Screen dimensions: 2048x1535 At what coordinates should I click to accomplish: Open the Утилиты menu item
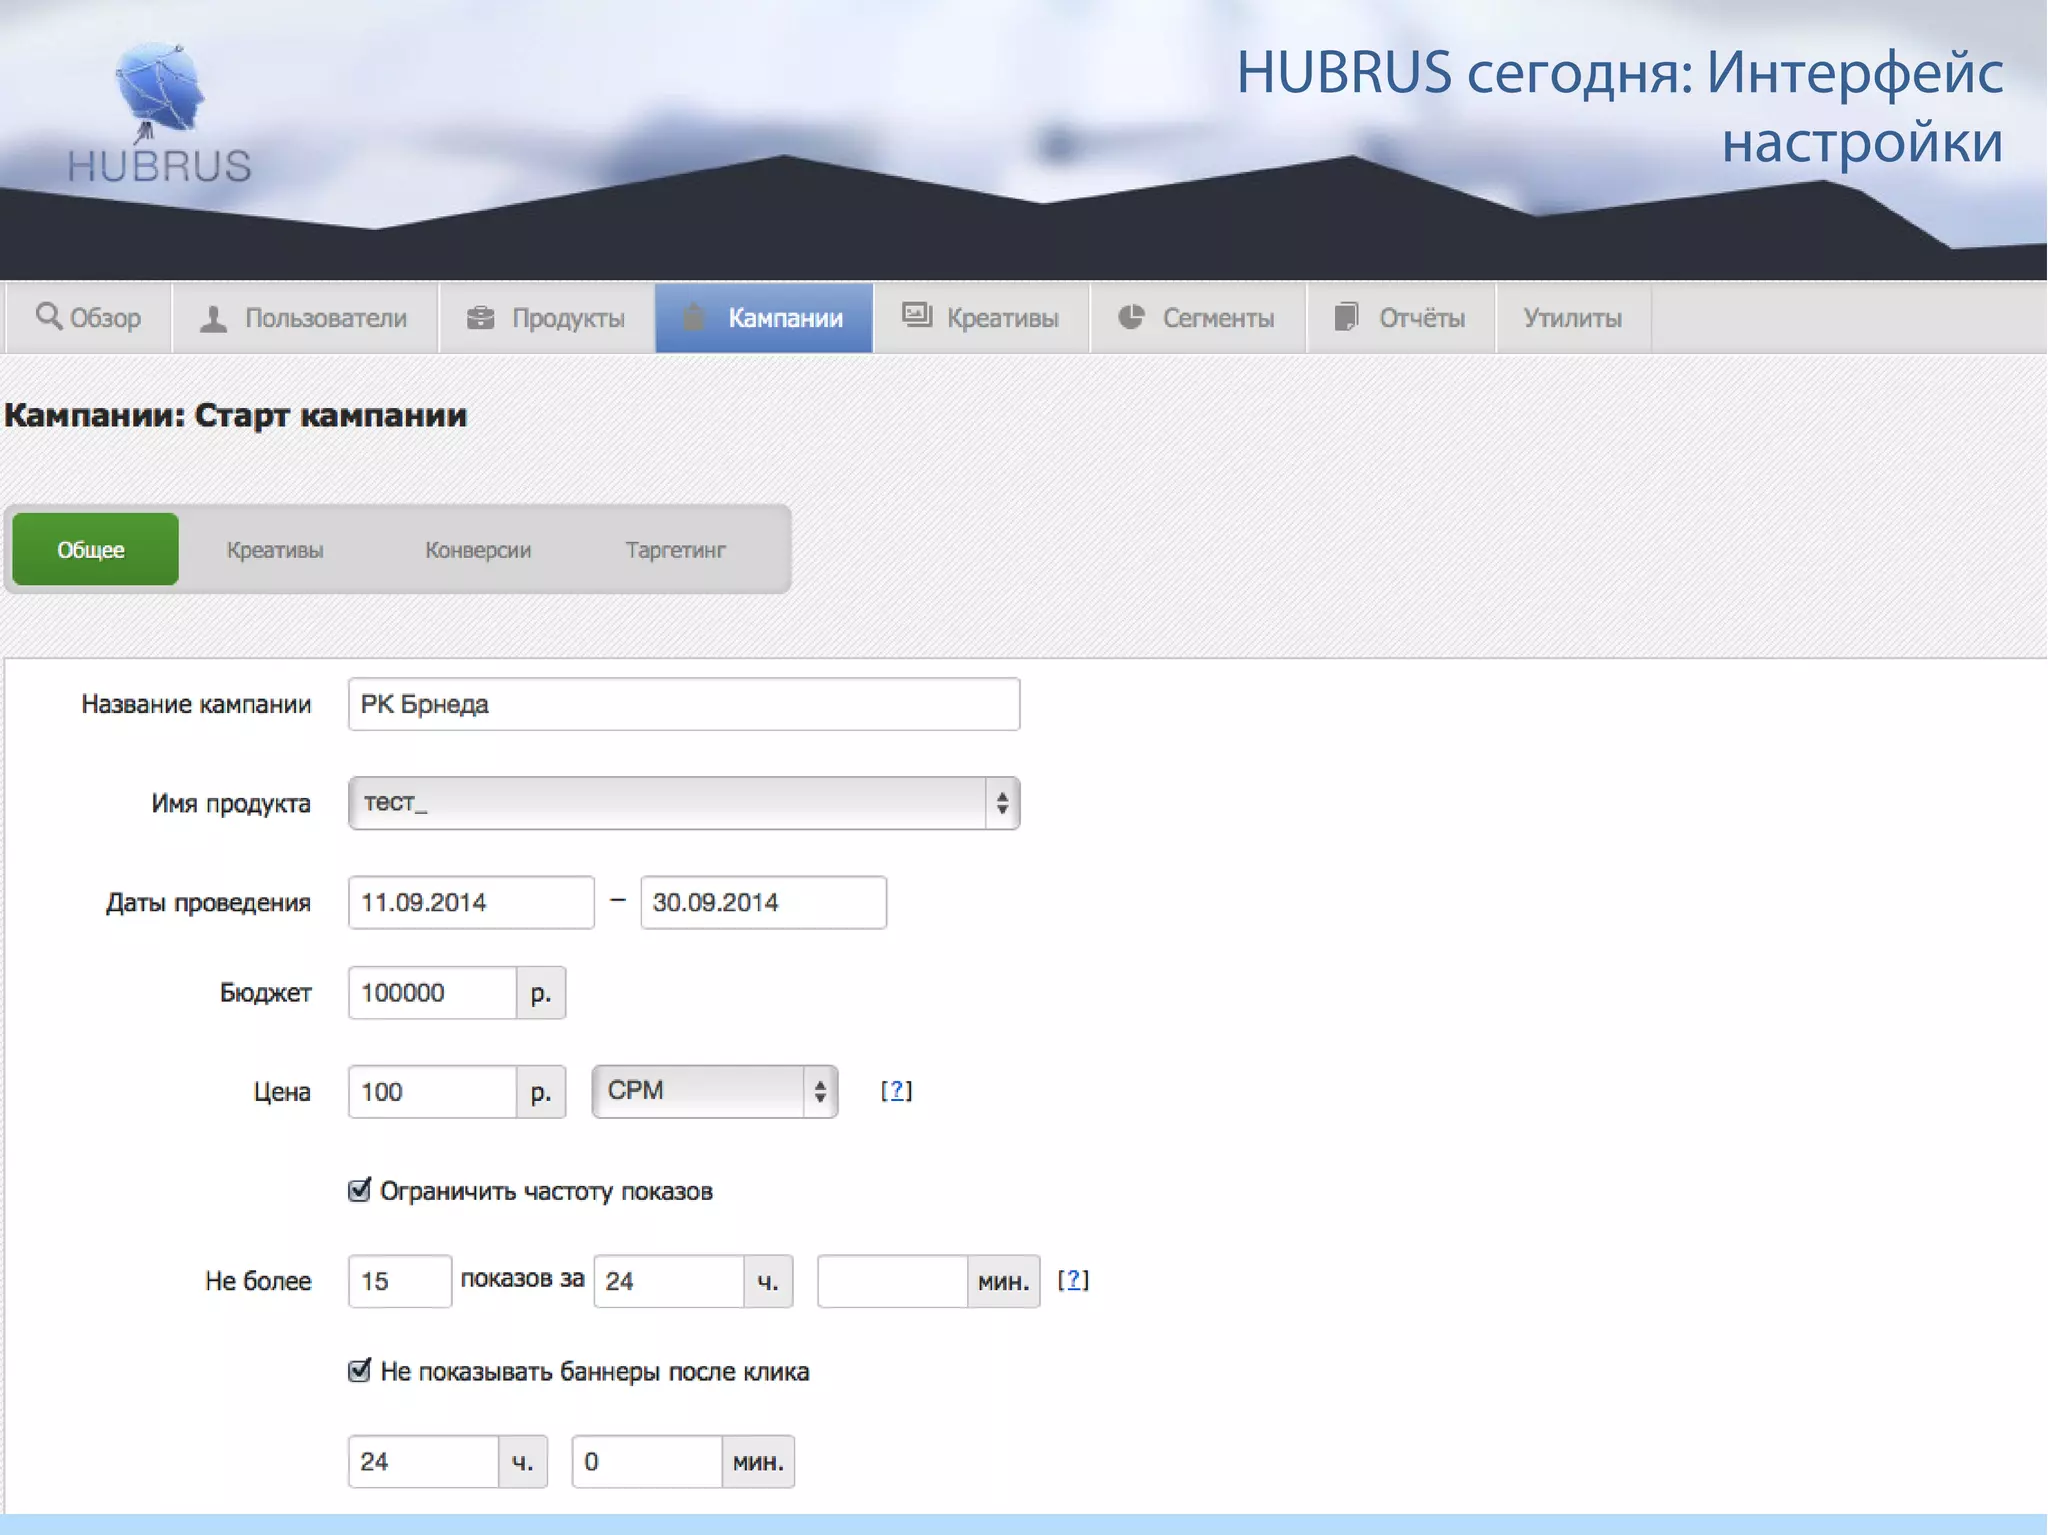(1573, 318)
